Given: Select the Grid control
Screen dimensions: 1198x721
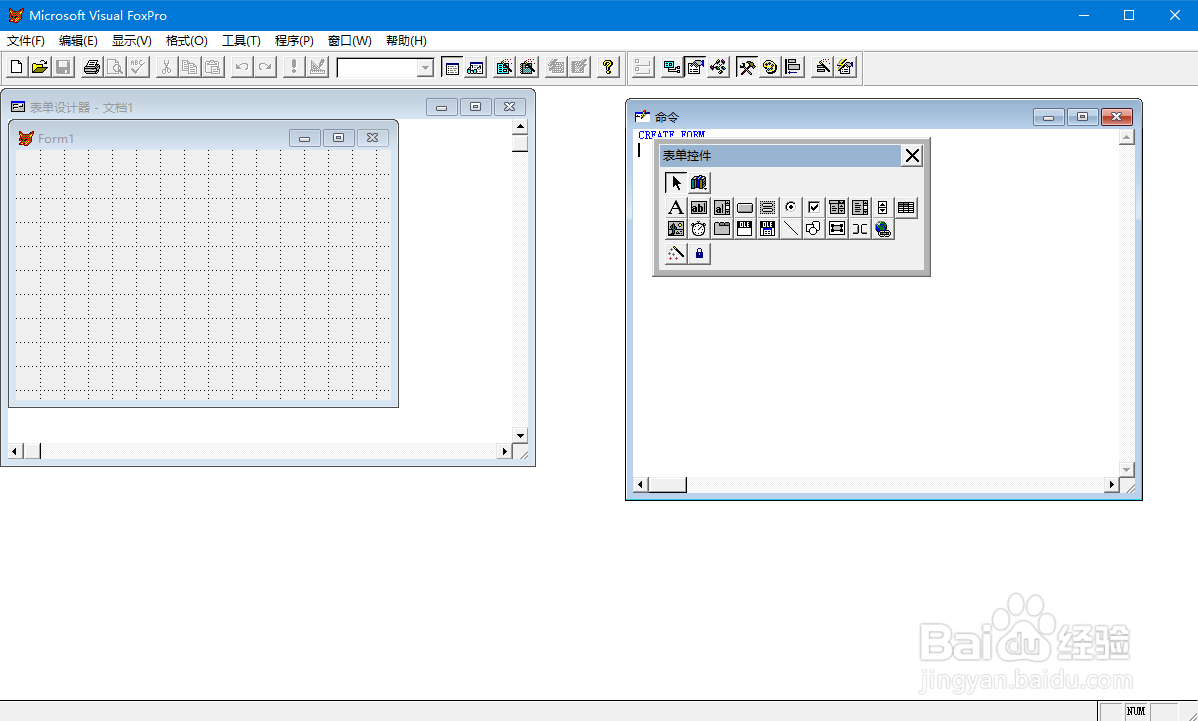Looking at the screenshot, I should pyautogui.click(x=906, y=207).
